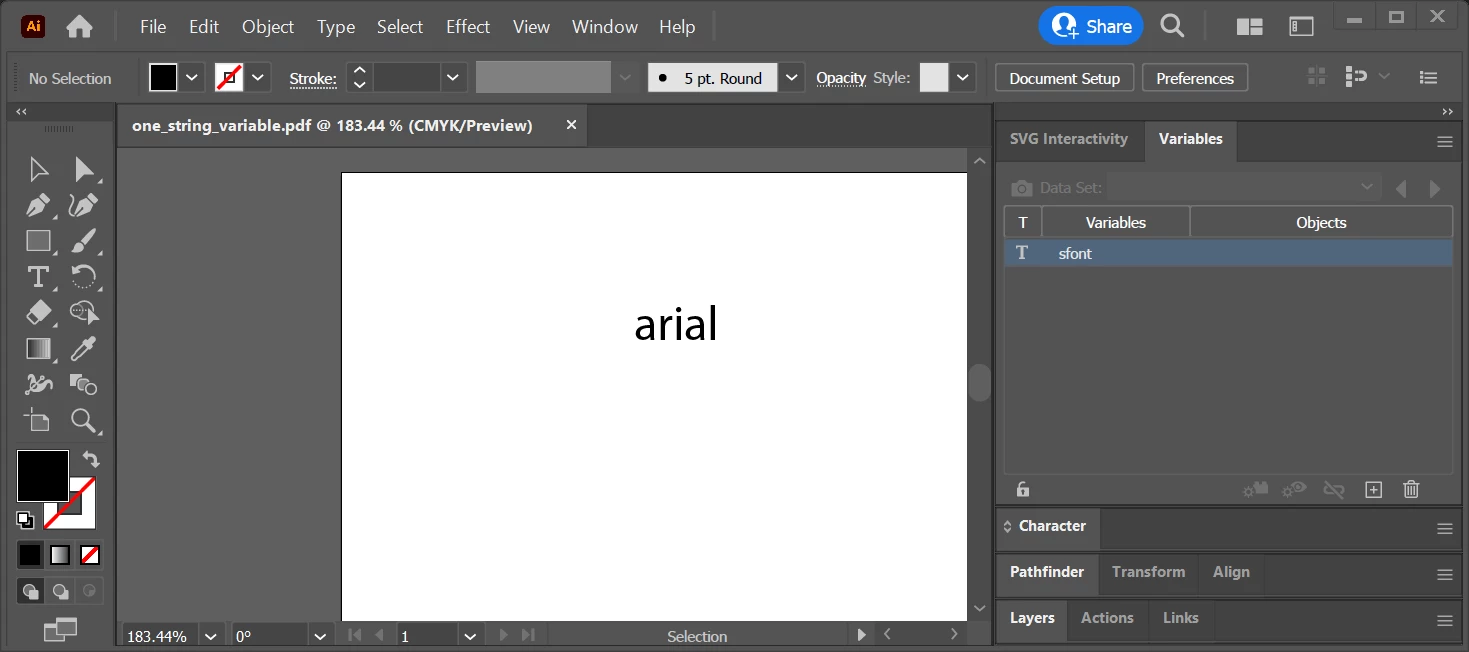This screenshot has width=1469, height=652.
Task: Enable Draw Normal mode
Action: (x=30, y=591)
